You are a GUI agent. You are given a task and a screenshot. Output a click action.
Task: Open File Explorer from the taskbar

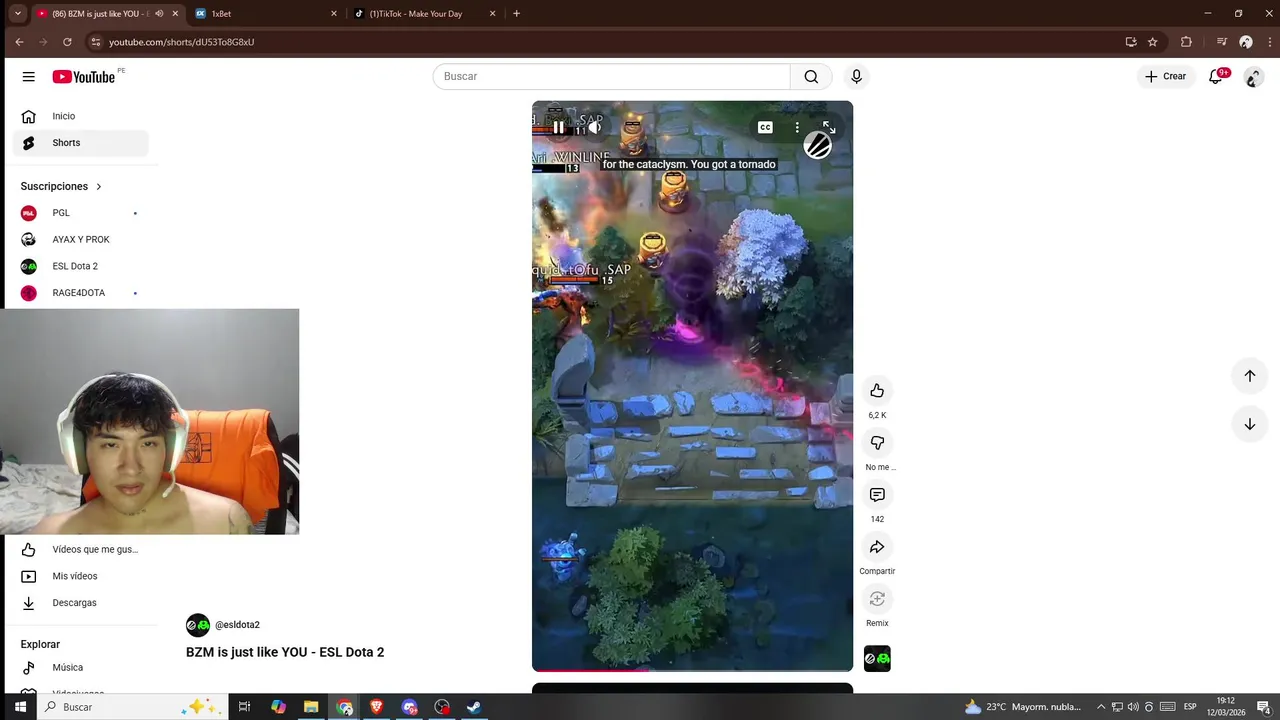point(311,707)
